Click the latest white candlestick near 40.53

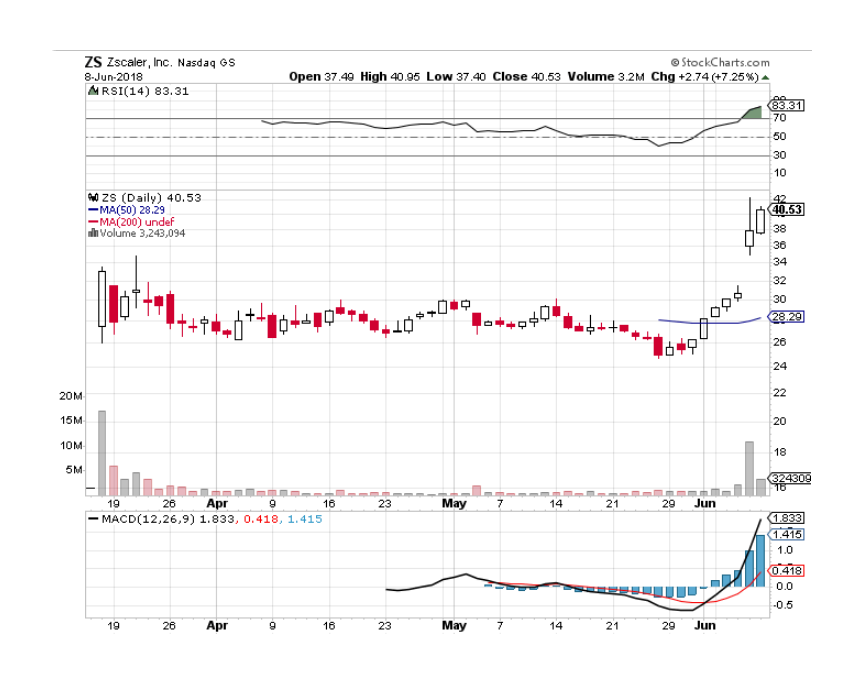(x=761, y=221)
